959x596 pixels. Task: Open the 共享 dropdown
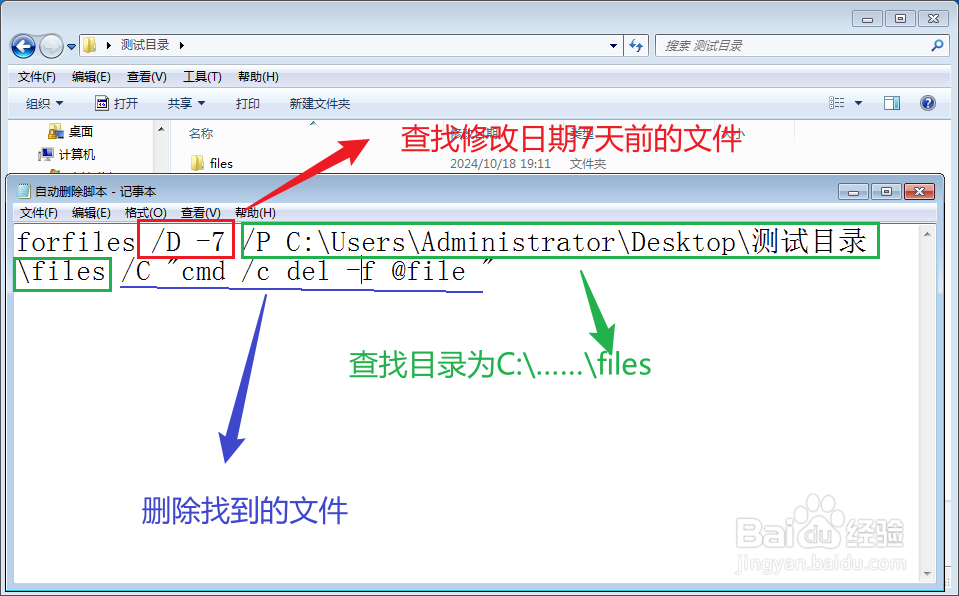point(187,102)
